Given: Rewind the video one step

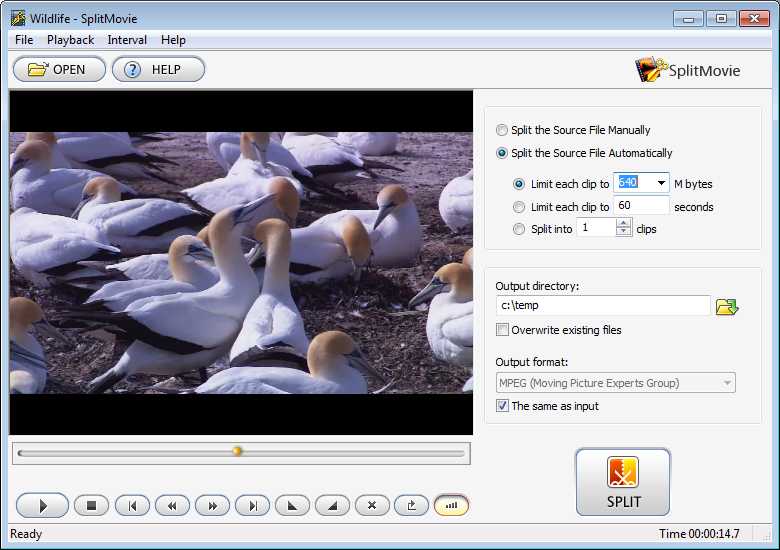Looking at the screenshot, I should pyautogui.click(x=172, y=506).
